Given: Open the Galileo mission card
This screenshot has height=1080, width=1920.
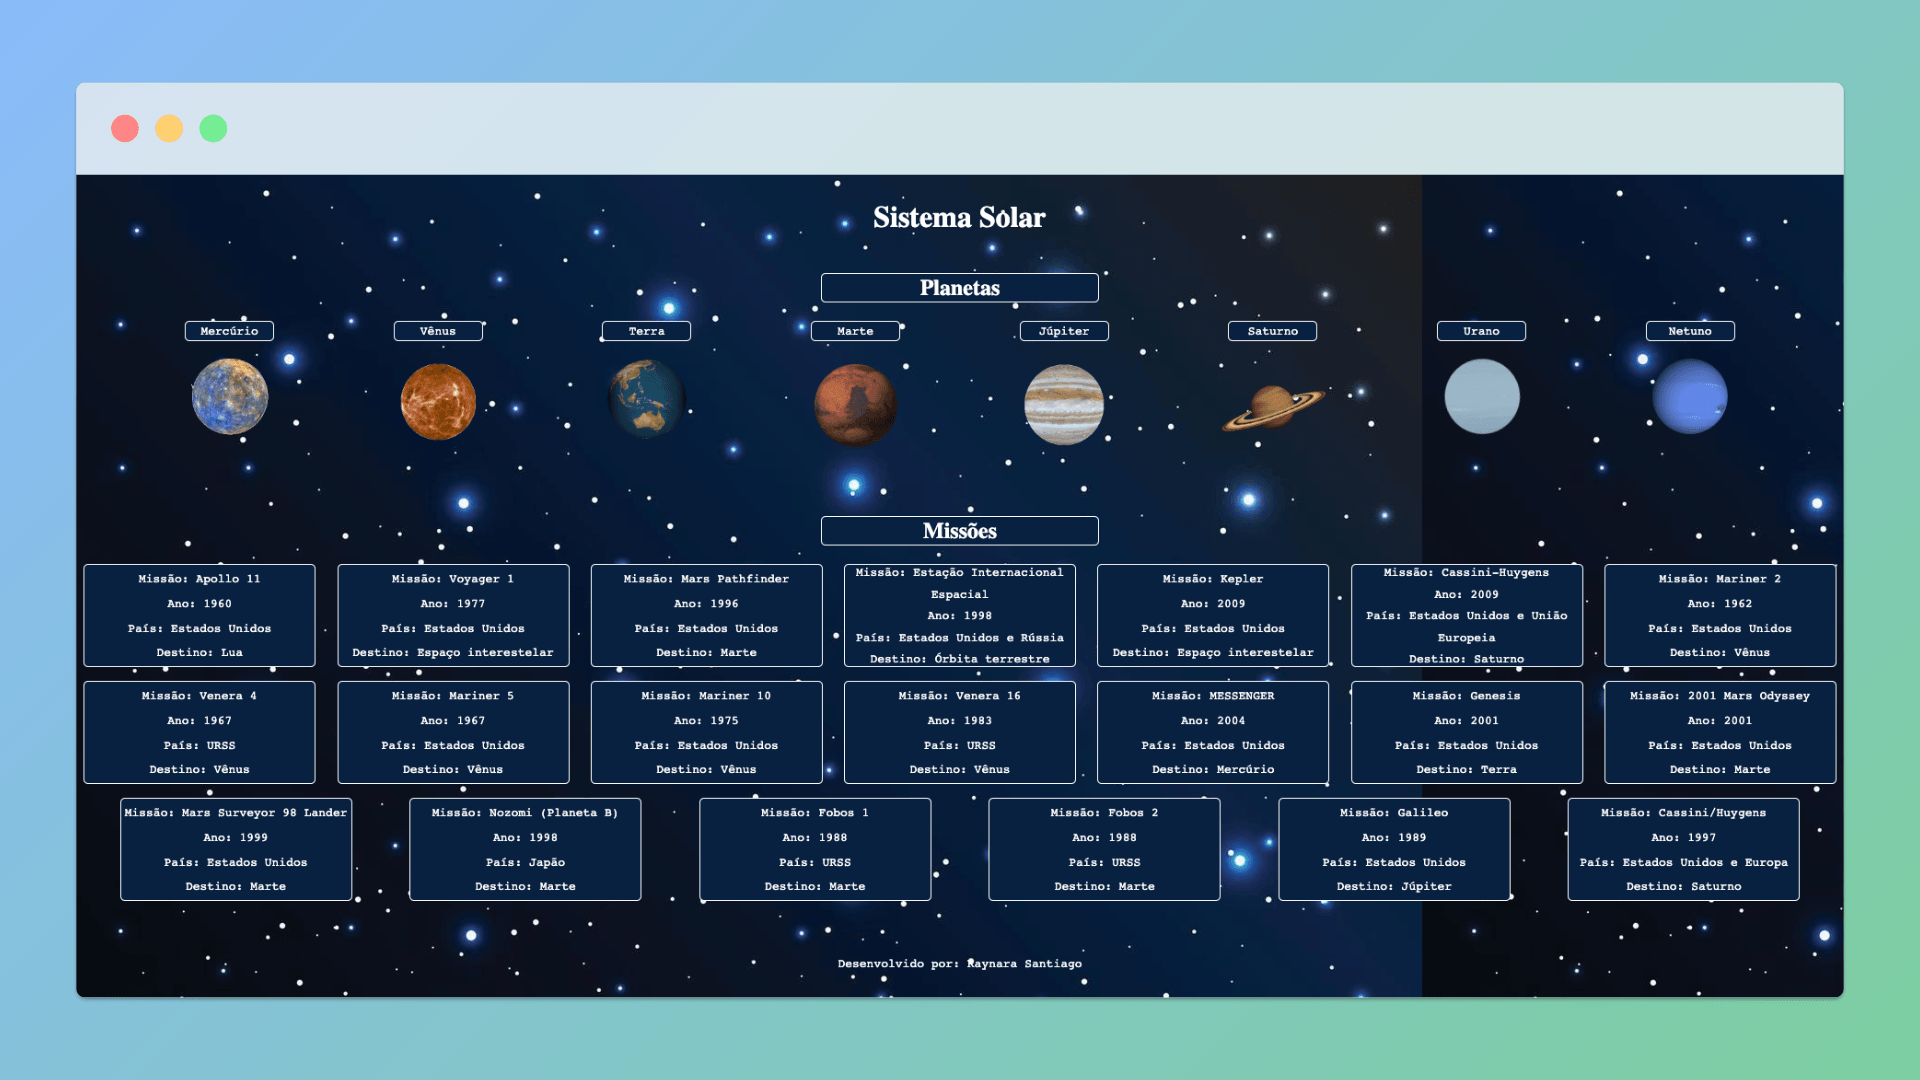Looking at the screenshot, I should 1393,849.
